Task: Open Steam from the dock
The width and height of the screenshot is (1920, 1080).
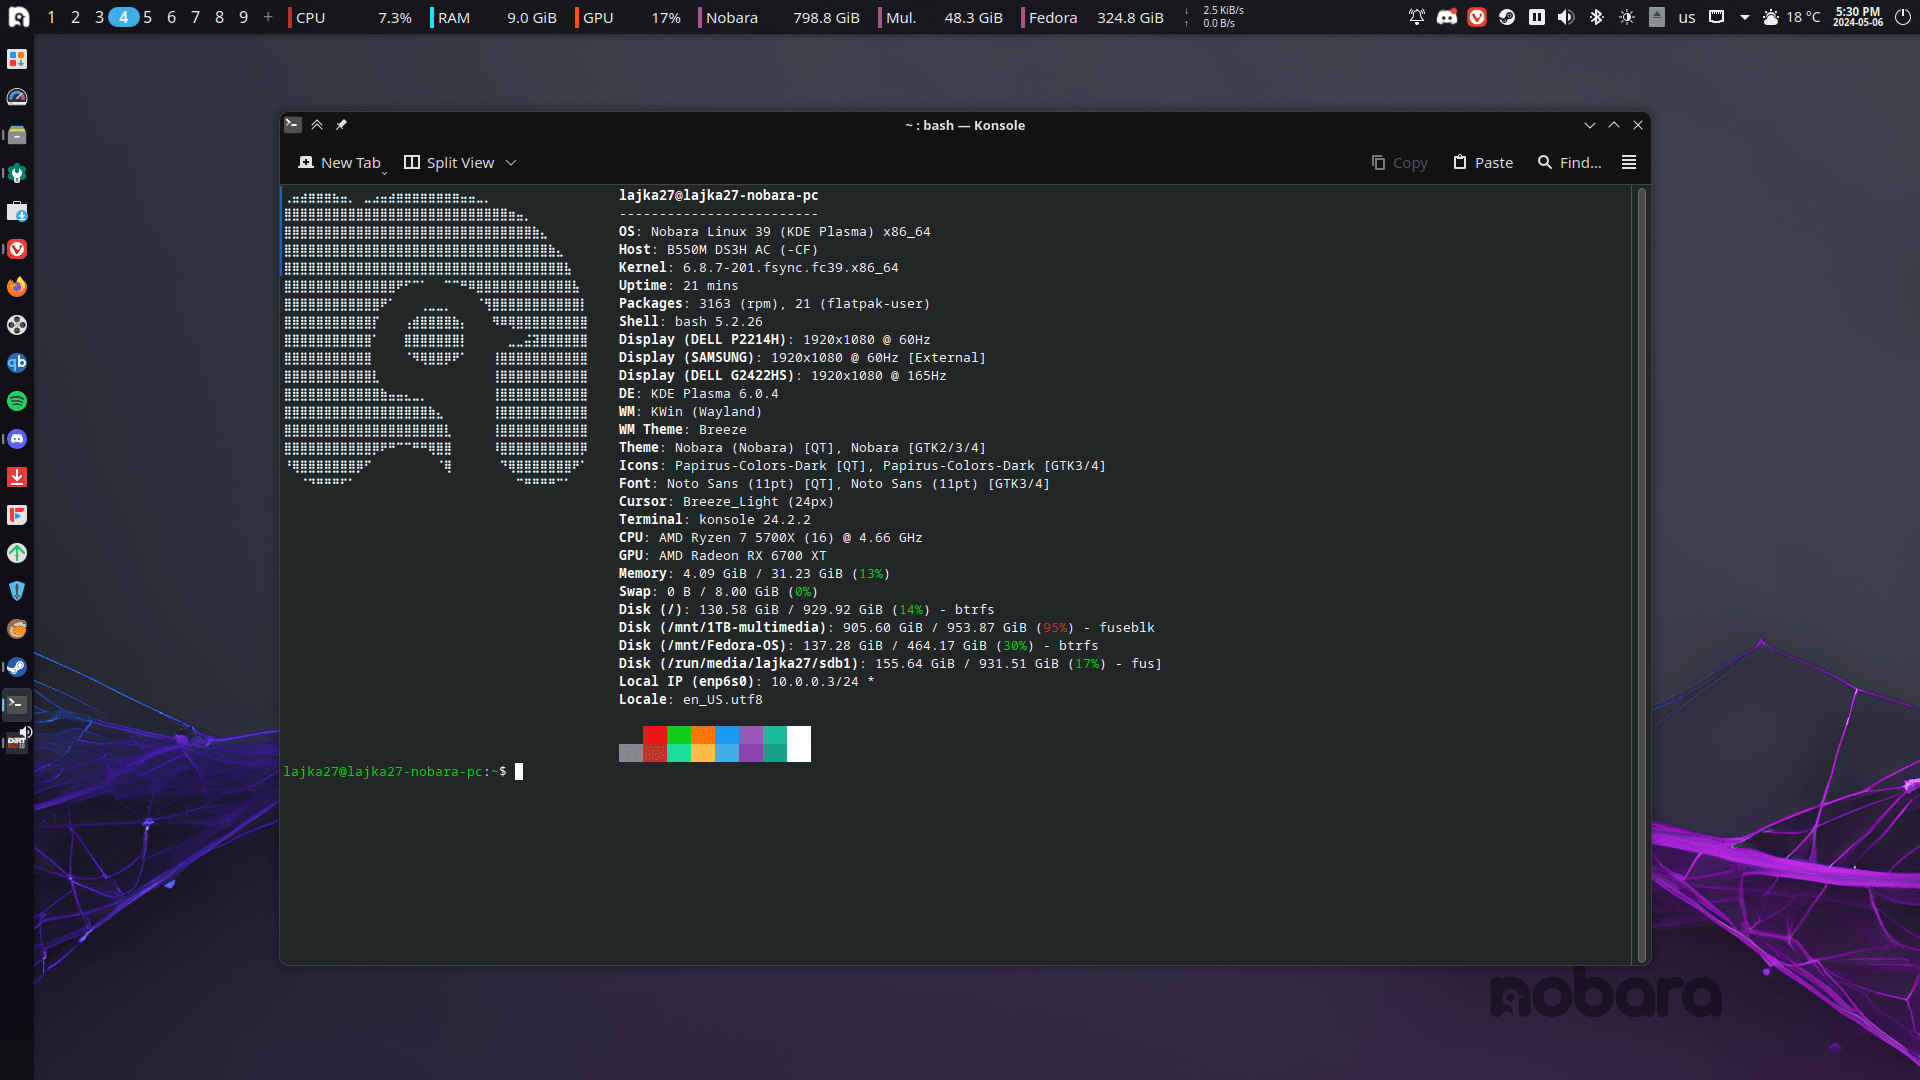Action: [17, 667]
